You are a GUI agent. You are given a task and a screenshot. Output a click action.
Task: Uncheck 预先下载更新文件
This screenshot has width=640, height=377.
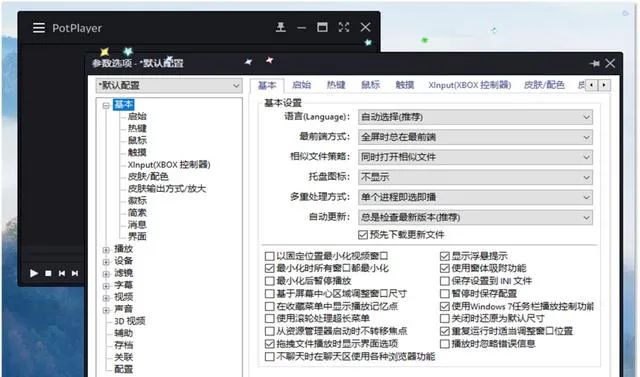(x=362, y=235)
